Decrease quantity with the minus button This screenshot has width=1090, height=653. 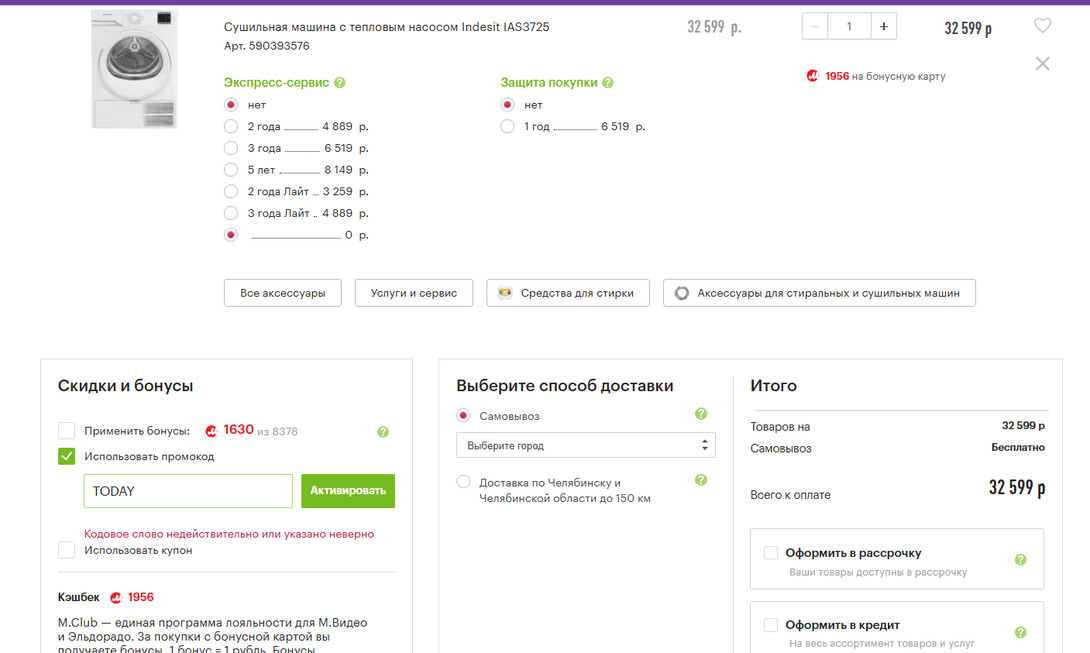pyautogui.click(x=815, y=27)
